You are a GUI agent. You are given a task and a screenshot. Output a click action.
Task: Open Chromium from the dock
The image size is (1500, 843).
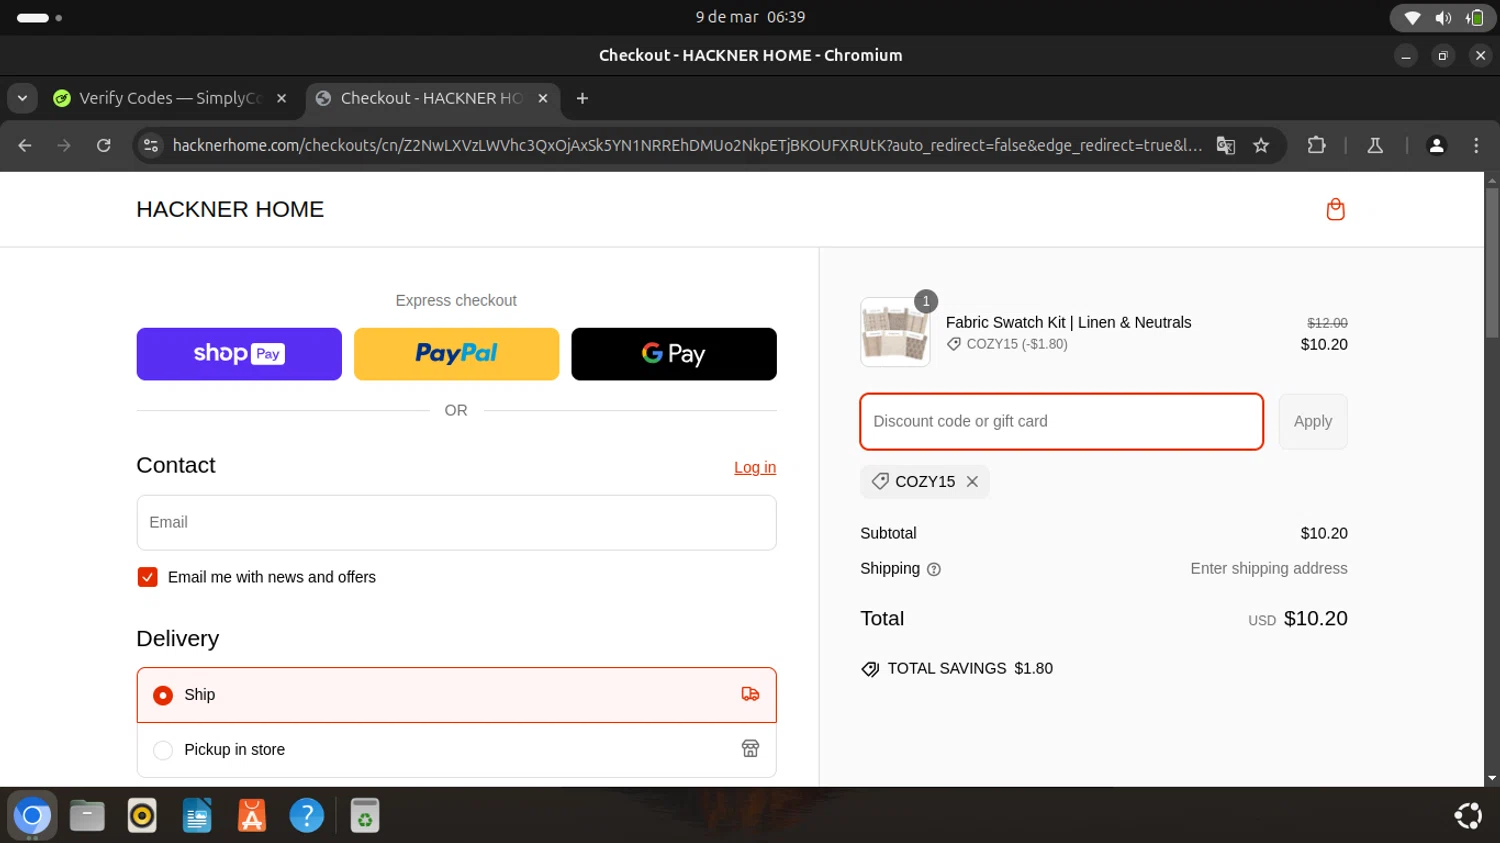coord(32,816)
